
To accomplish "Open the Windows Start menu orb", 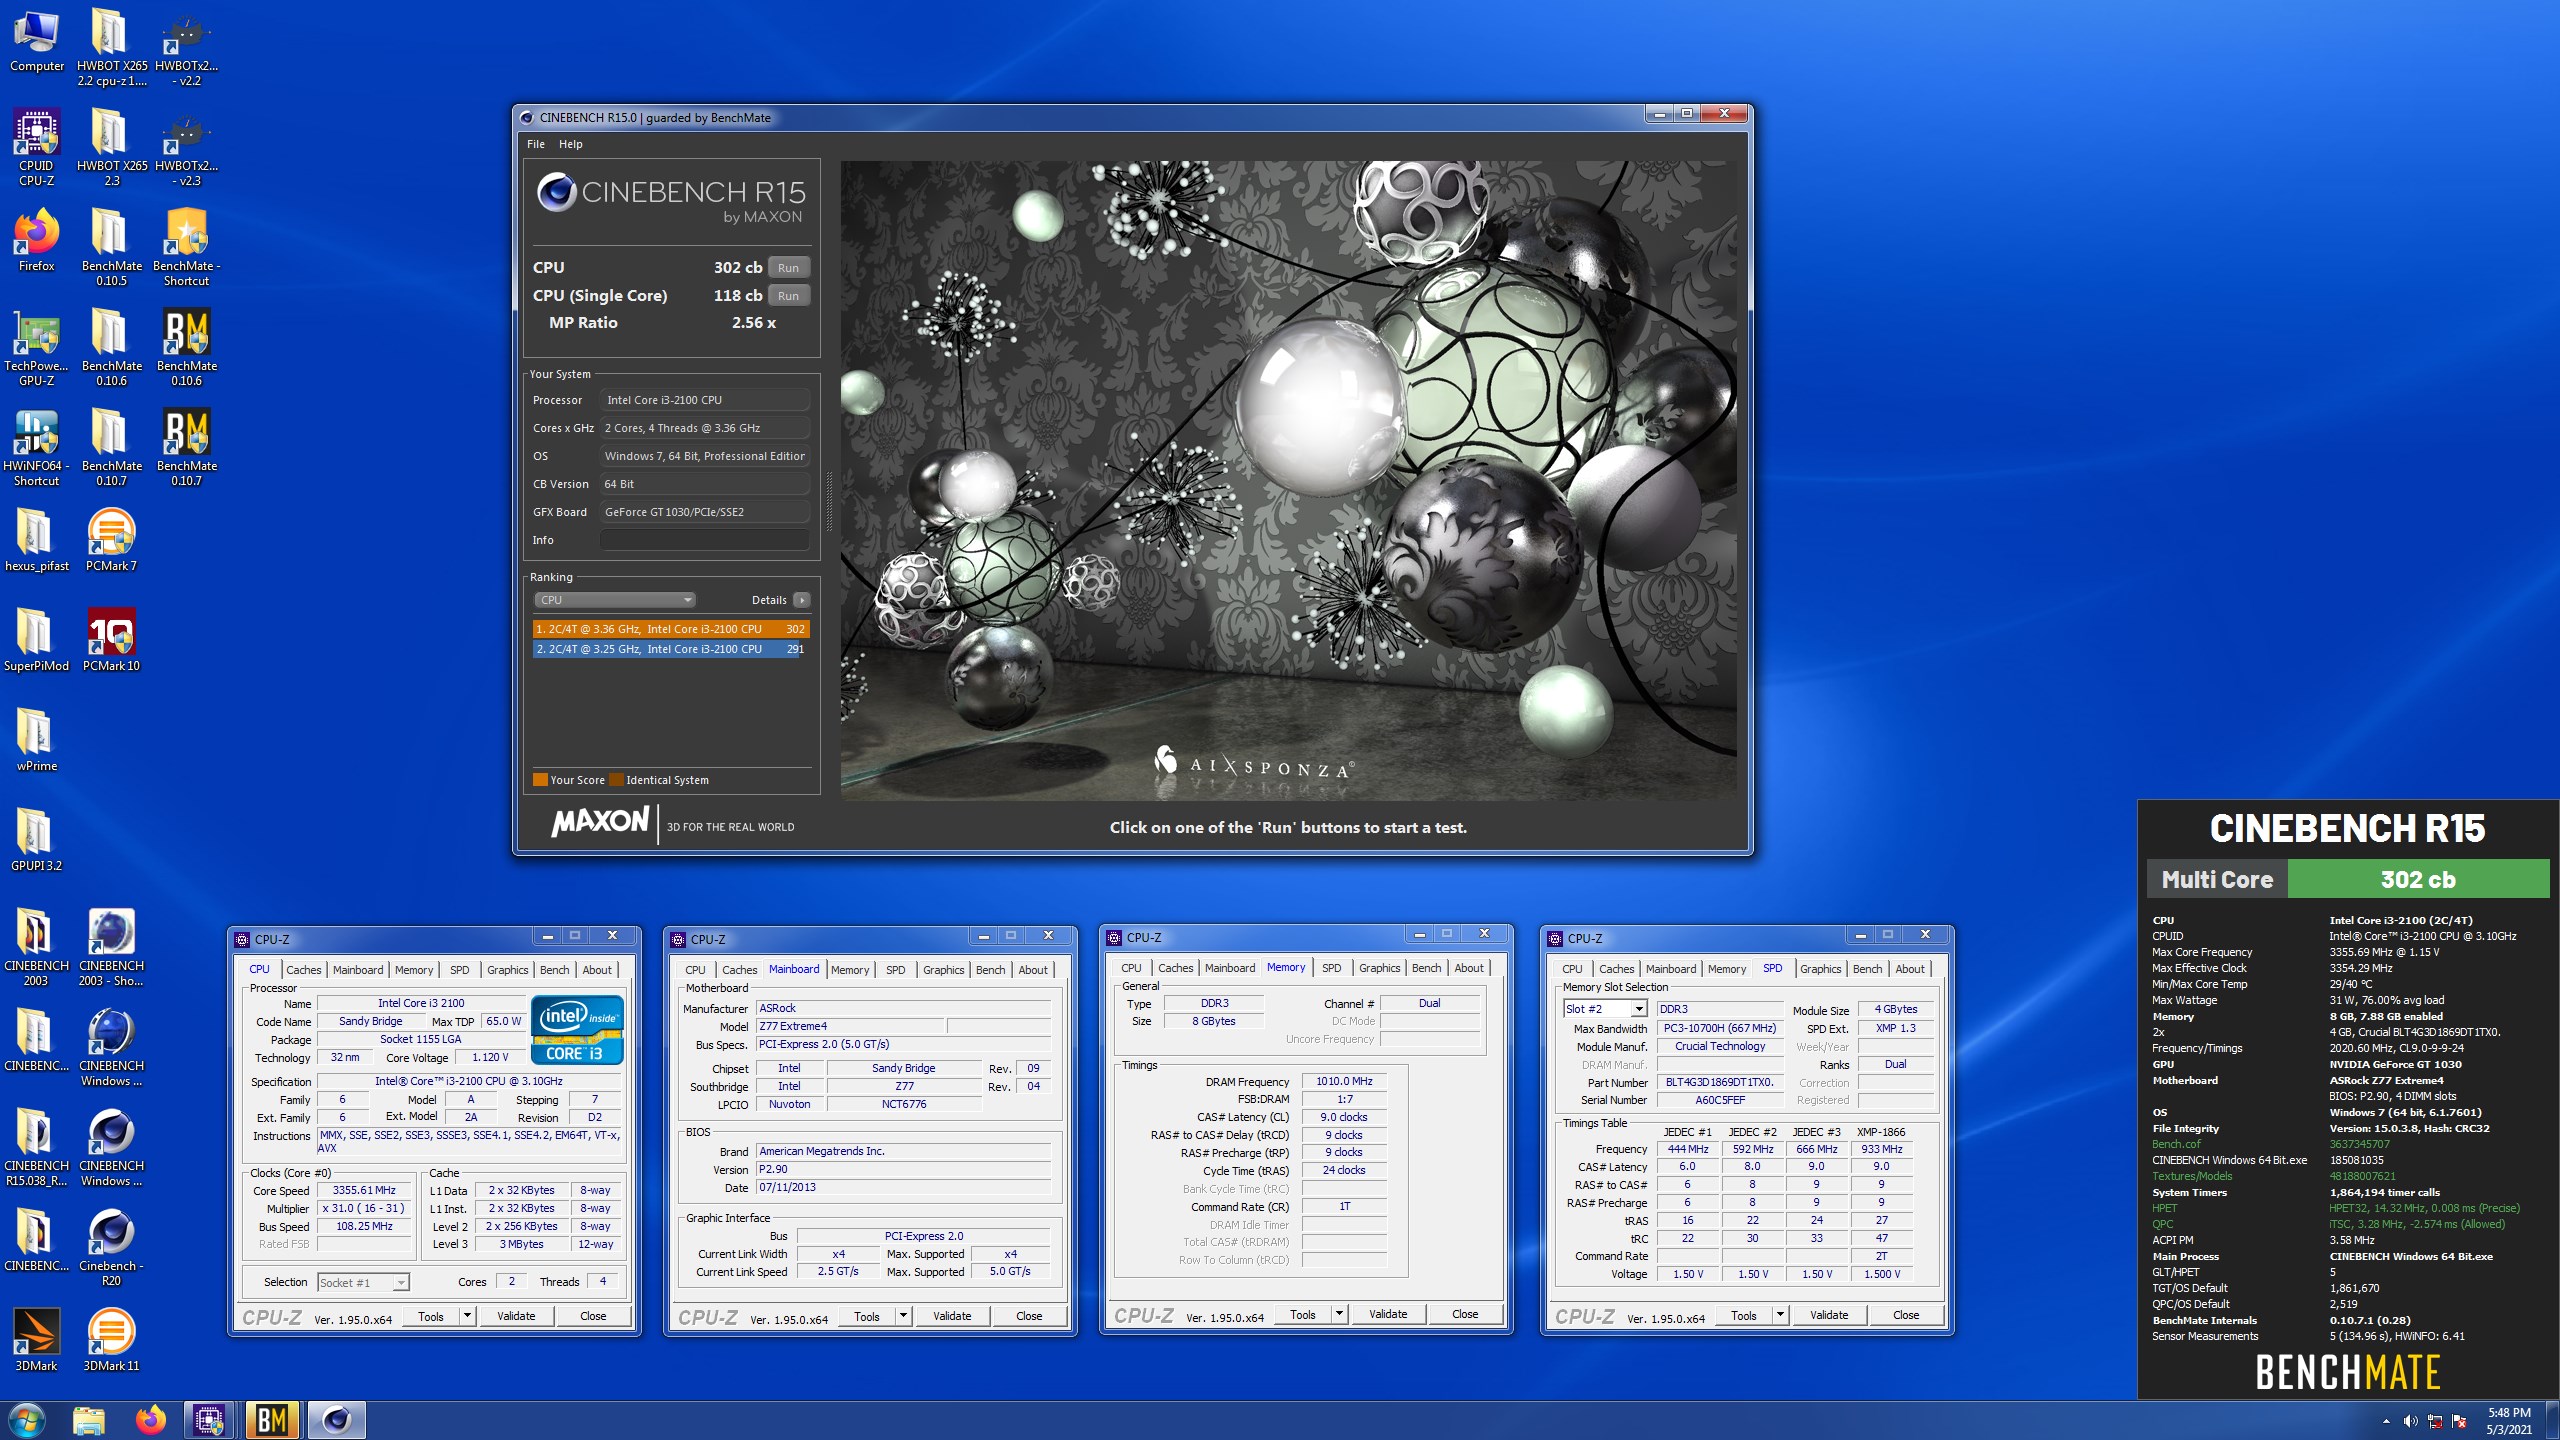I will pyautogui.click(x=26, y=1420).
